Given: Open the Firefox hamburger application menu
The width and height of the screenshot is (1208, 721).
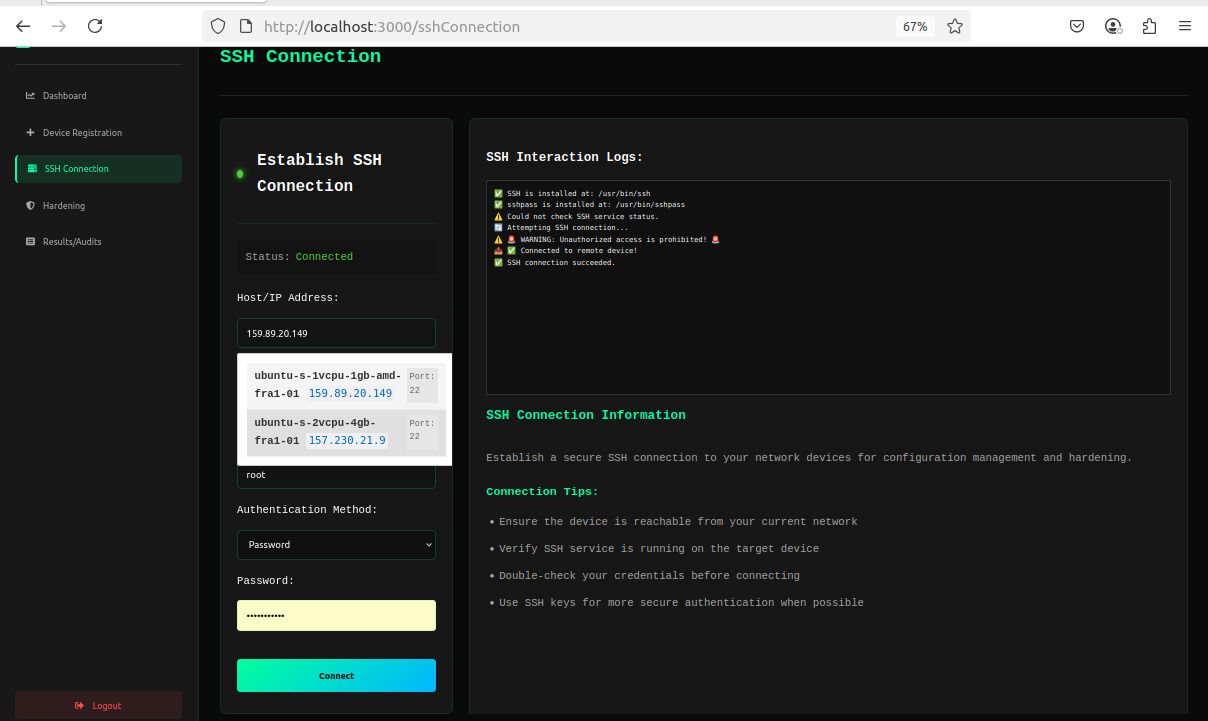Looking at the screenshot, I should (x=1185, y=26).
